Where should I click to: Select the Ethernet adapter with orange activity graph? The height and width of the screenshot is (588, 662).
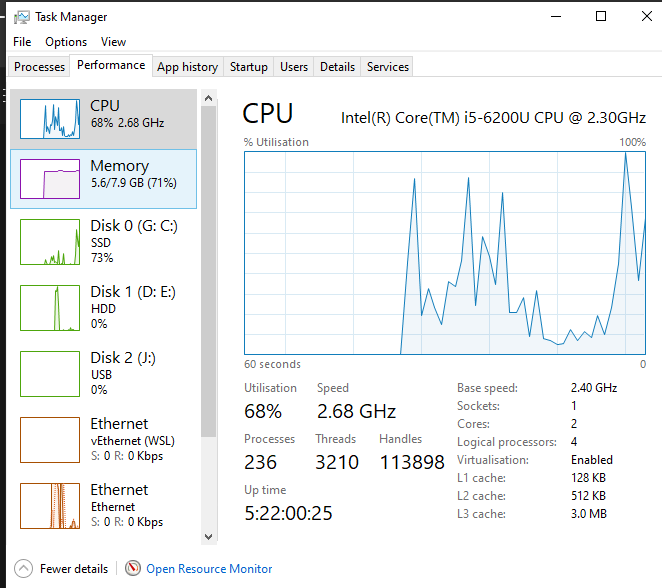coord(103,505)
